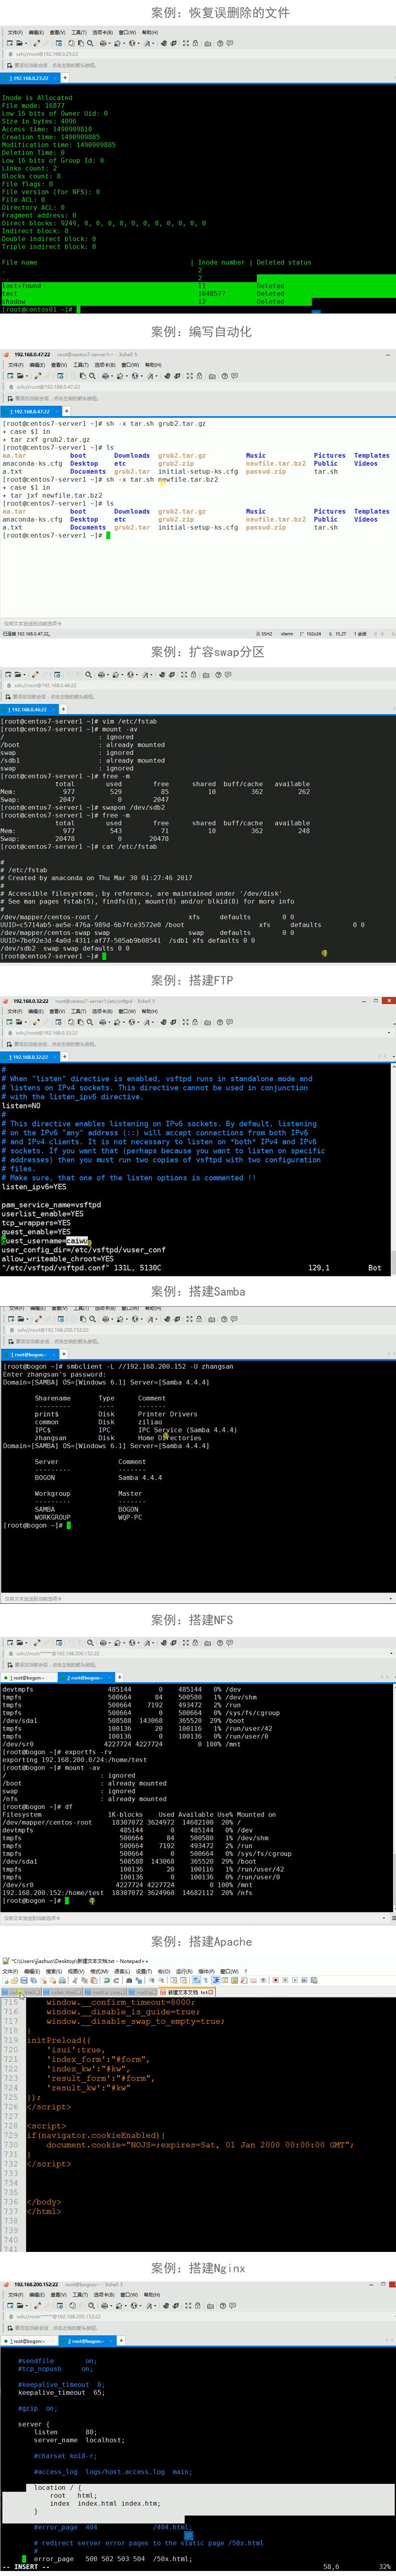Click '</html>' line in Notepad++
This screenshot has width=396, height=2576.
[x=44, y=2211]
